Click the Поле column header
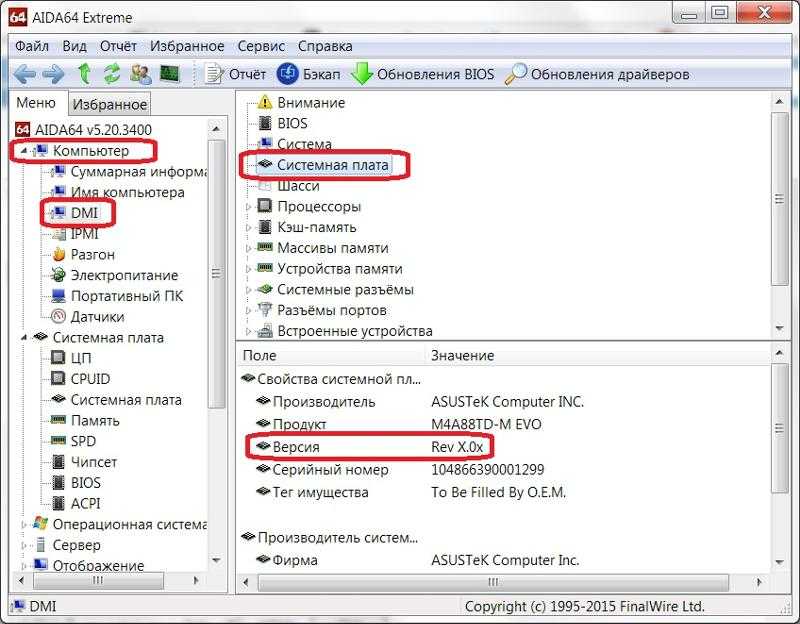This screenshot has width=800, height=624. 332,356
